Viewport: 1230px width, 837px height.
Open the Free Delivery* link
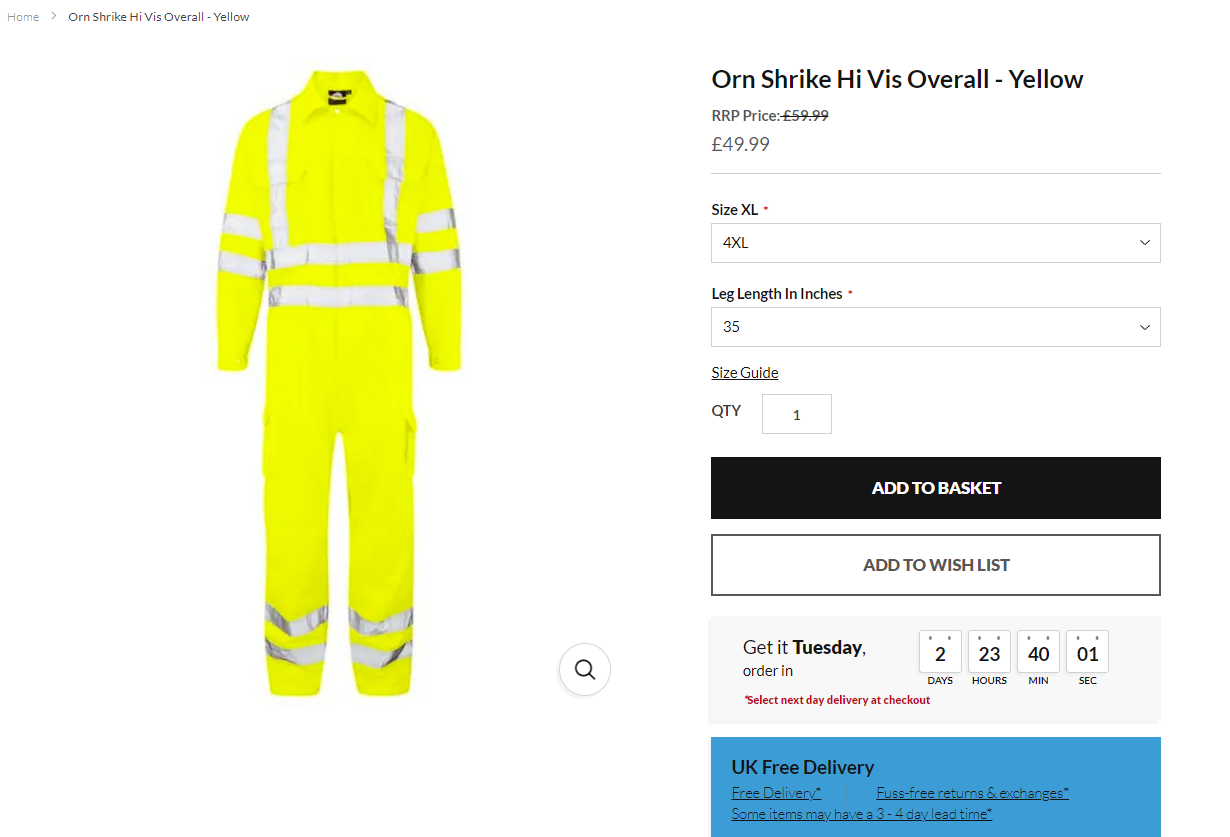(776, 793)
